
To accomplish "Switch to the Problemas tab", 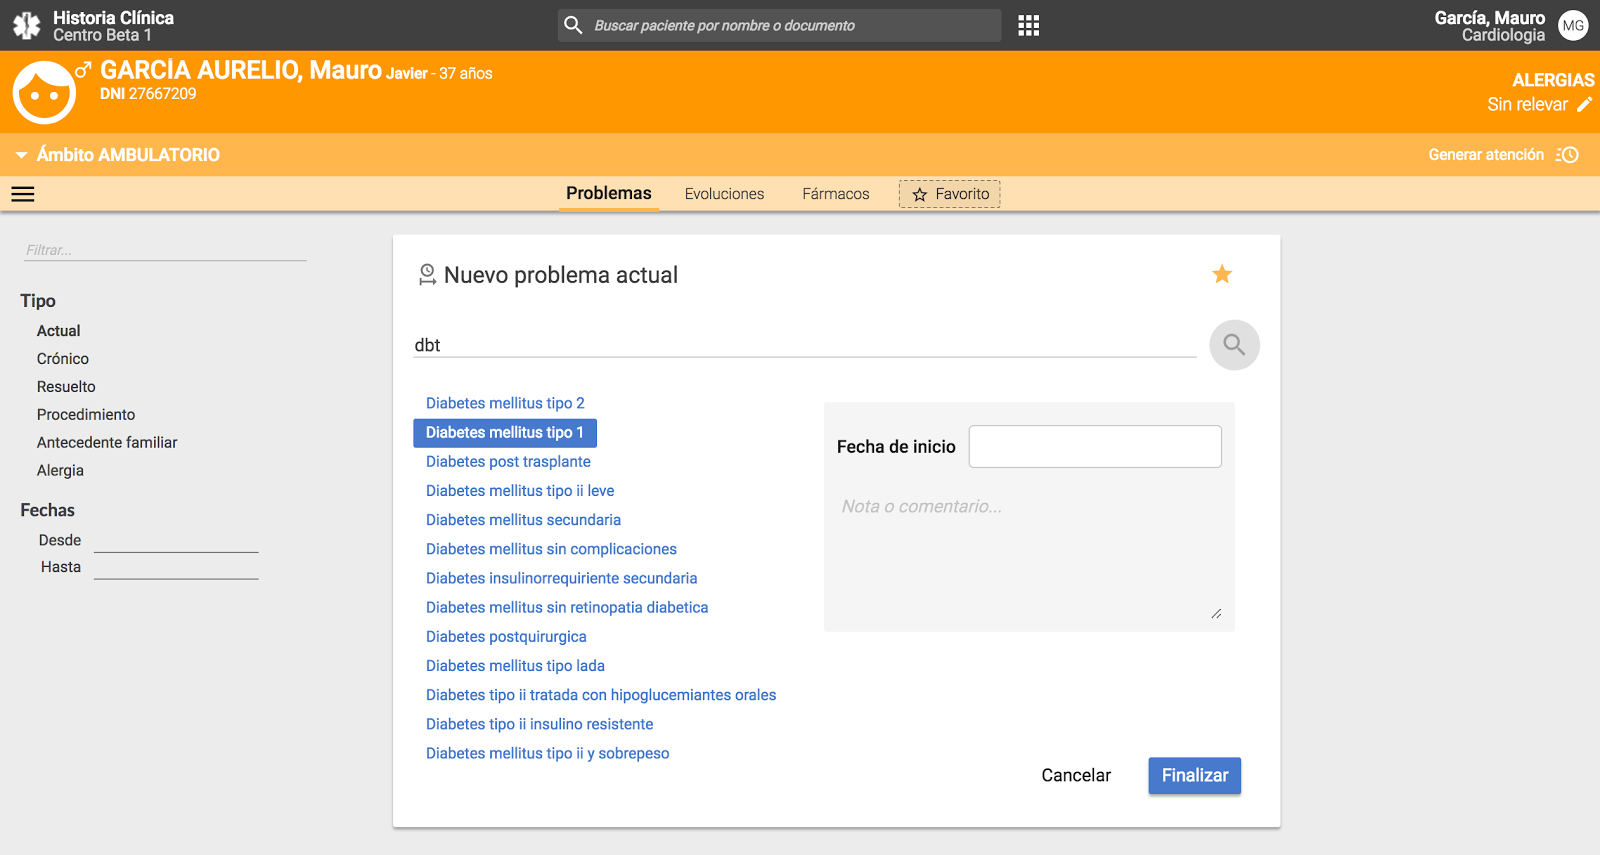I will click(609, 193).
